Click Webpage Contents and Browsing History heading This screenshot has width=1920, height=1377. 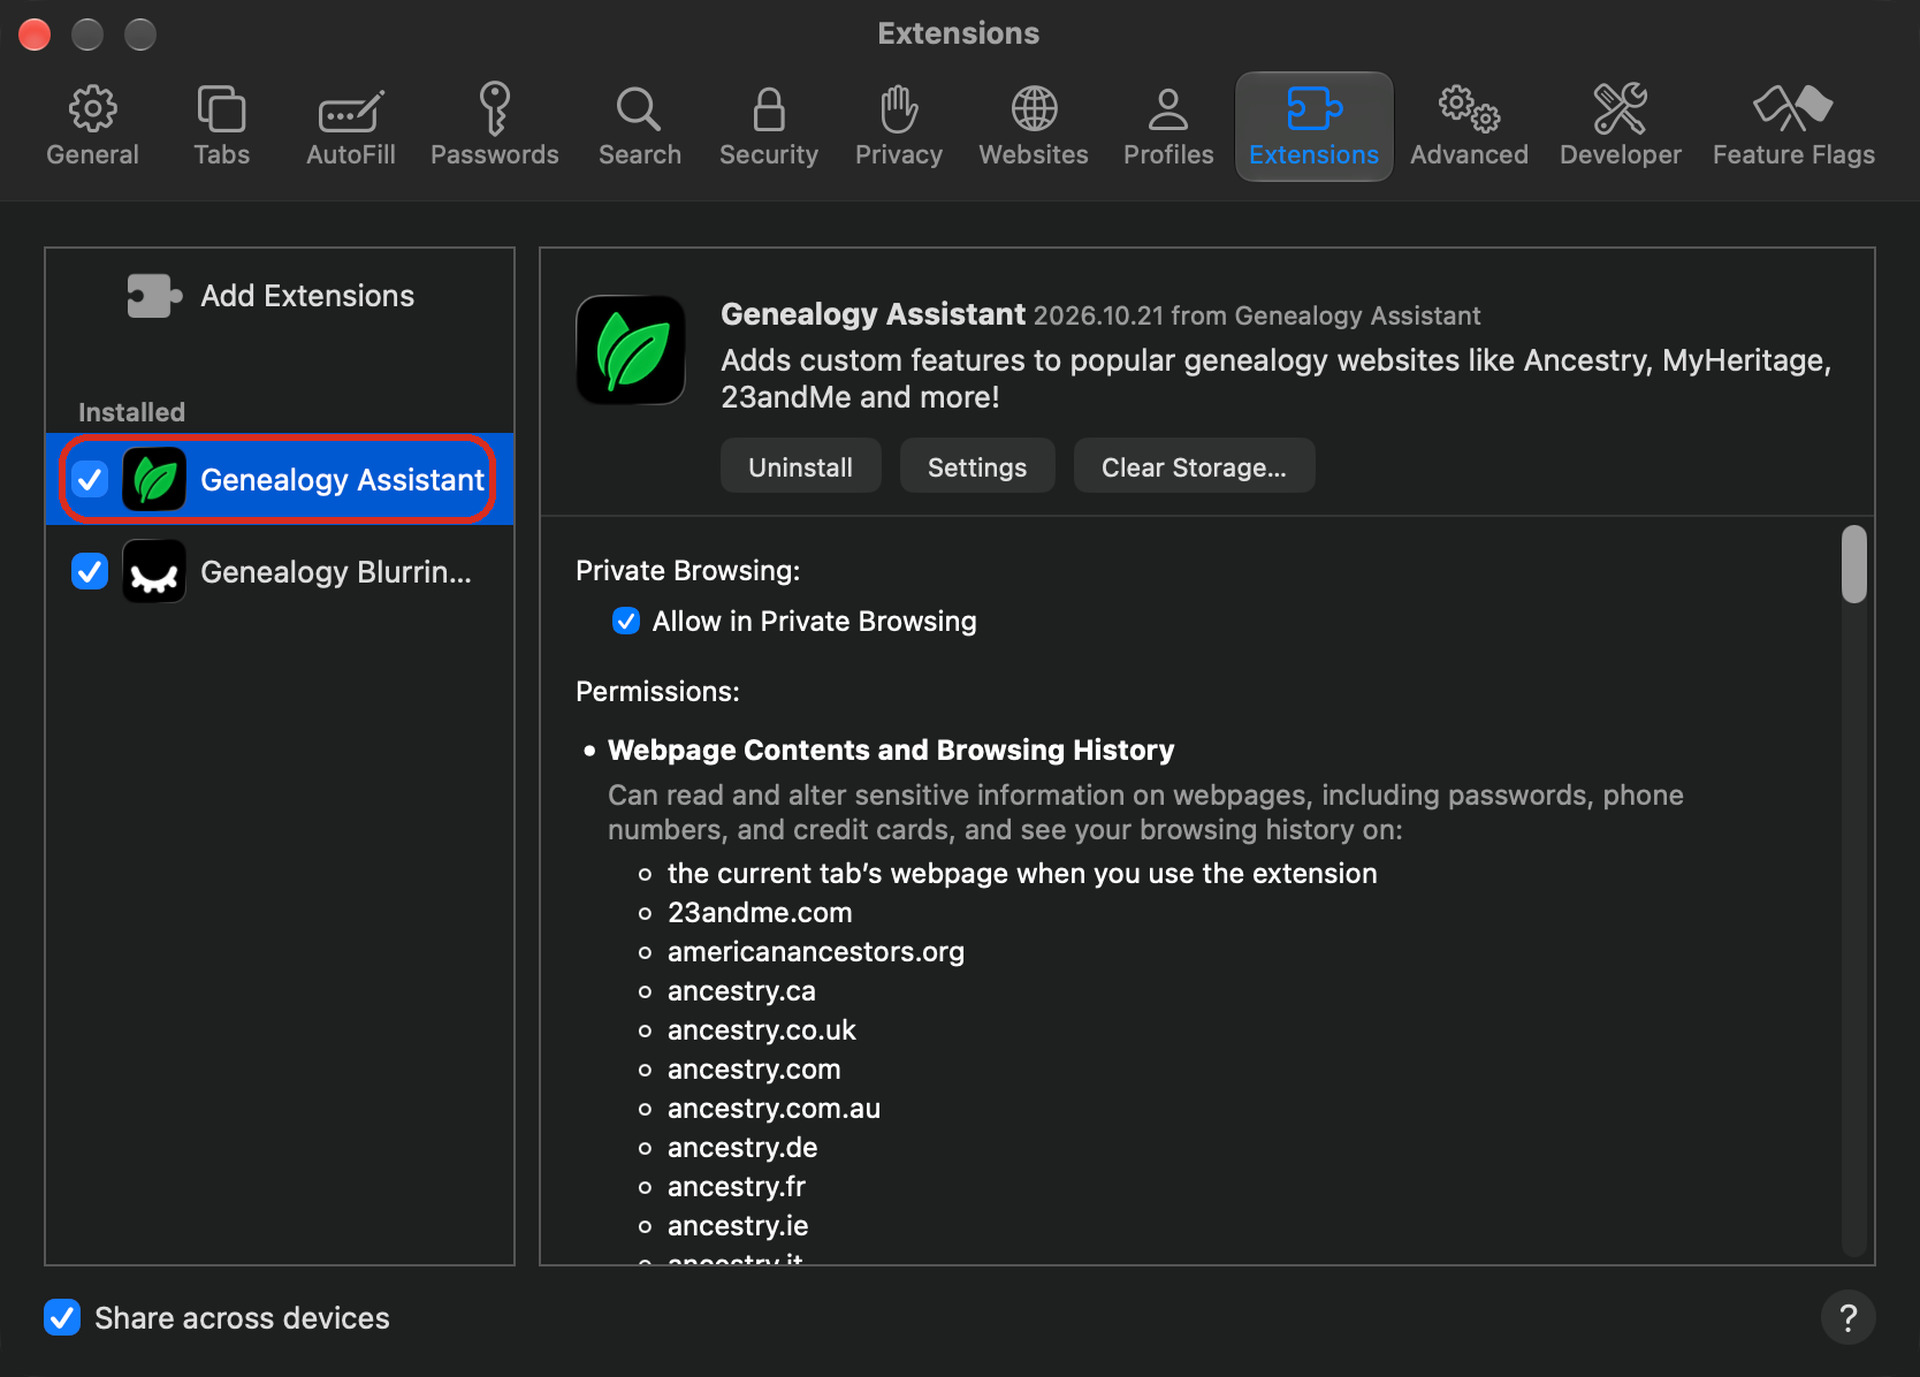pos(891,749)
